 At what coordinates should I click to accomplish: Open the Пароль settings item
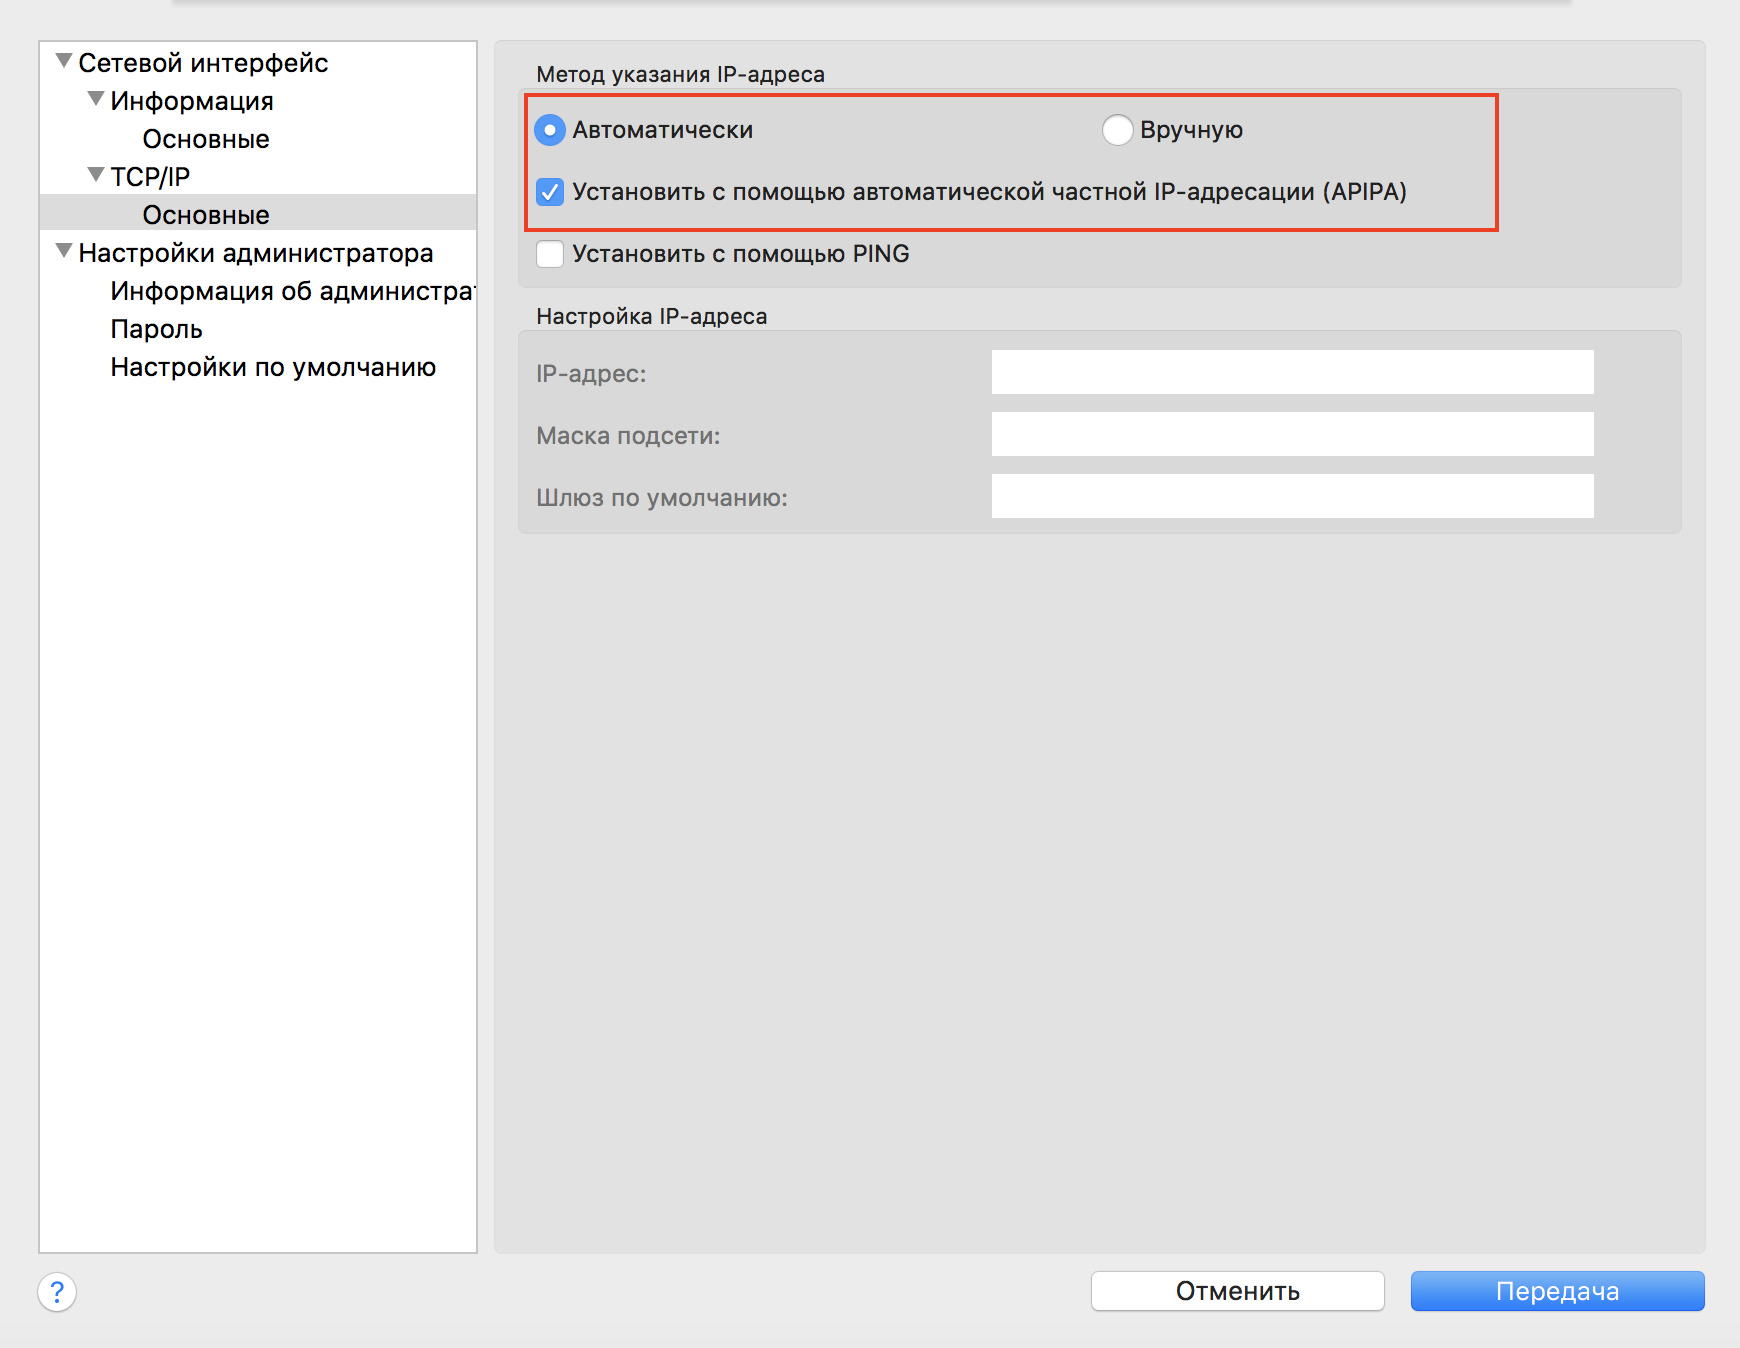[x=157, y=329]
